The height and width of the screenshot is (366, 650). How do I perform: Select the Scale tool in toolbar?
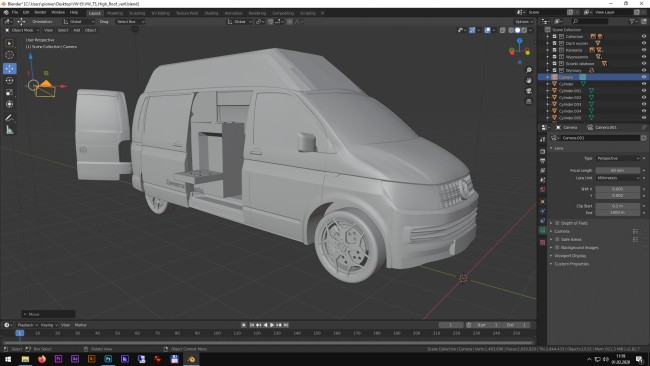click(10, 92)
